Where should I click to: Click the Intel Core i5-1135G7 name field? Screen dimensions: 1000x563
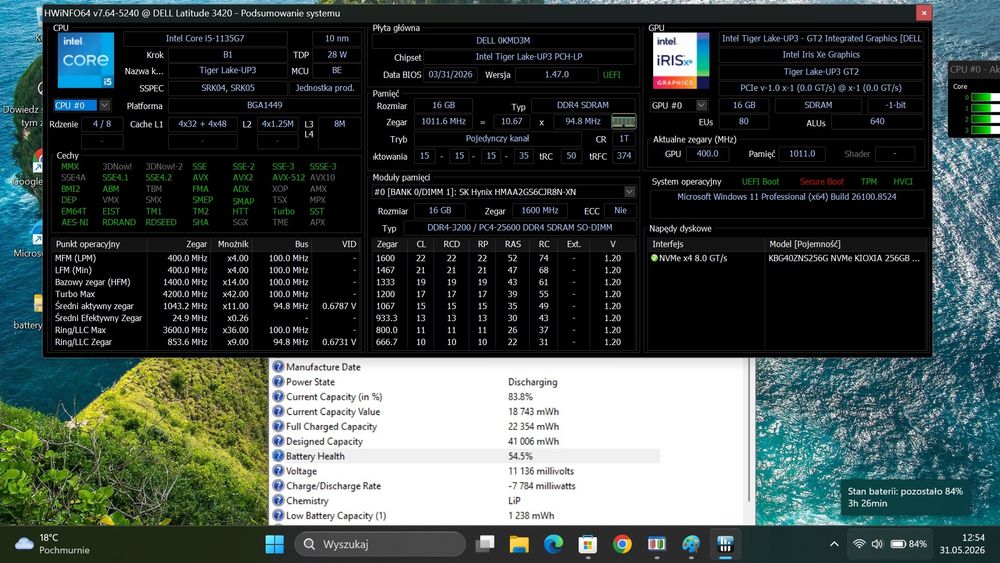point(205,38)
